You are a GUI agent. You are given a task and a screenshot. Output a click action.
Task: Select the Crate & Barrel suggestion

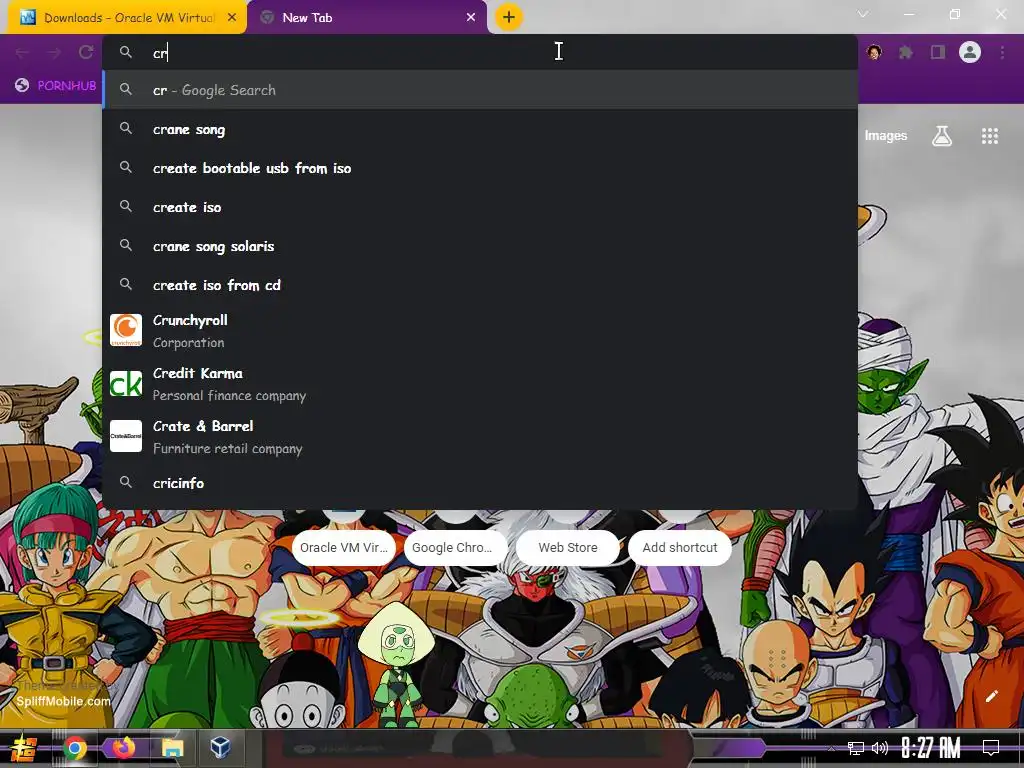[x=480, y=436]
